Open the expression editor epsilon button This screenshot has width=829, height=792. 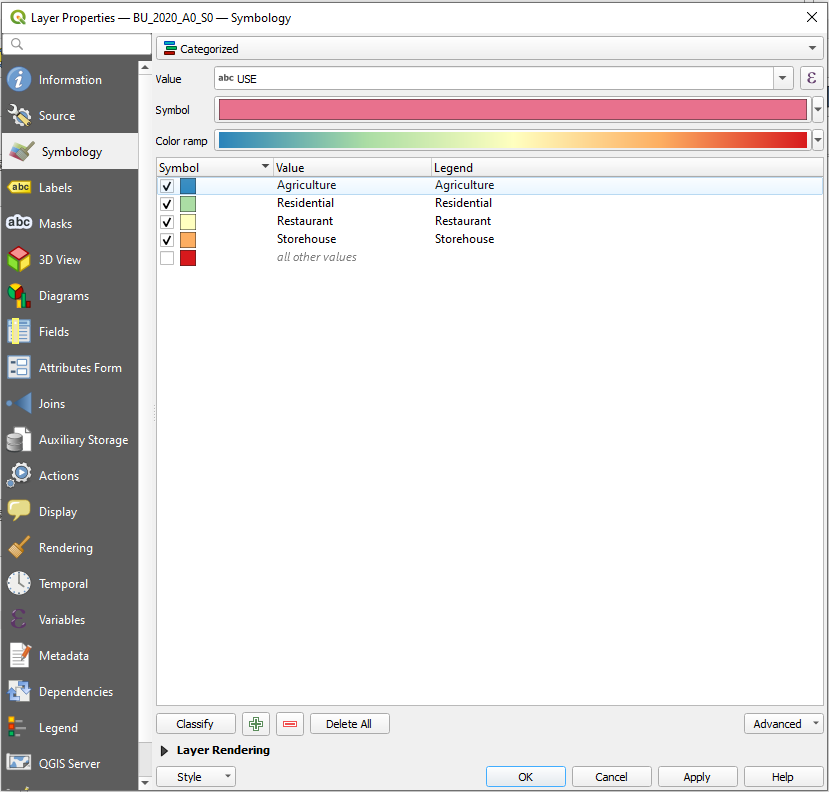812,78
